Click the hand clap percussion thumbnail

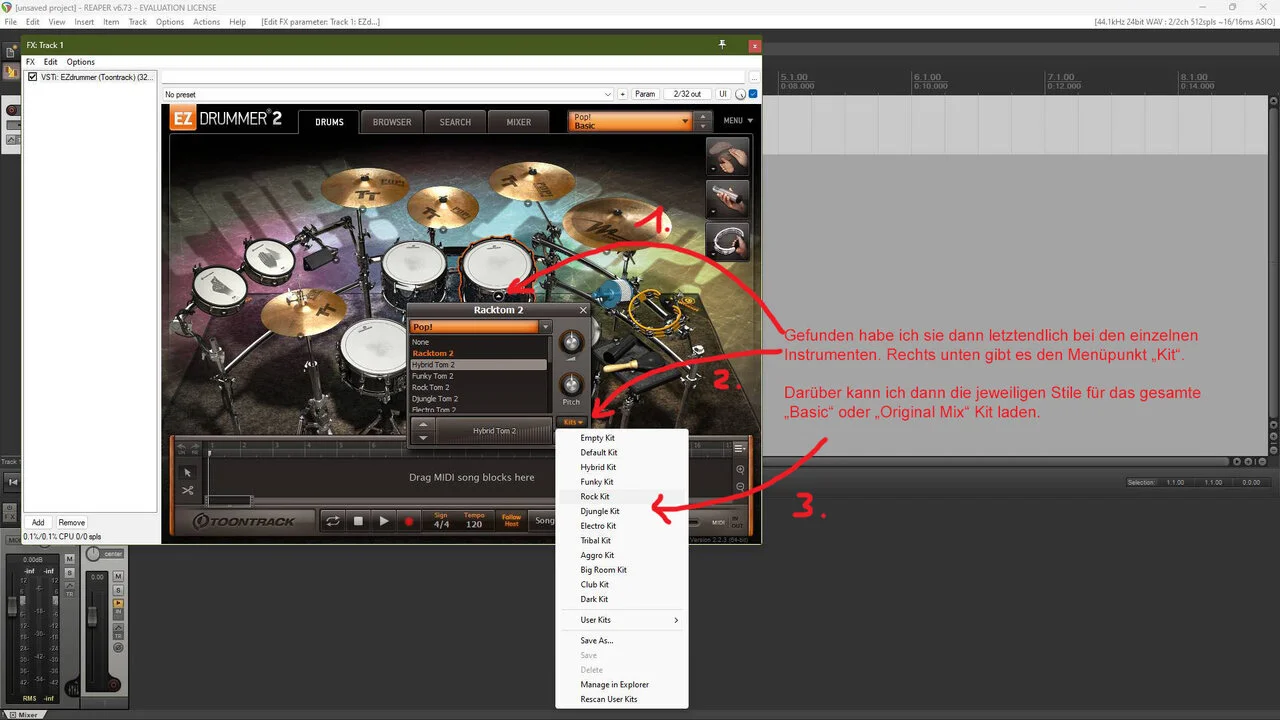(727, 157)
